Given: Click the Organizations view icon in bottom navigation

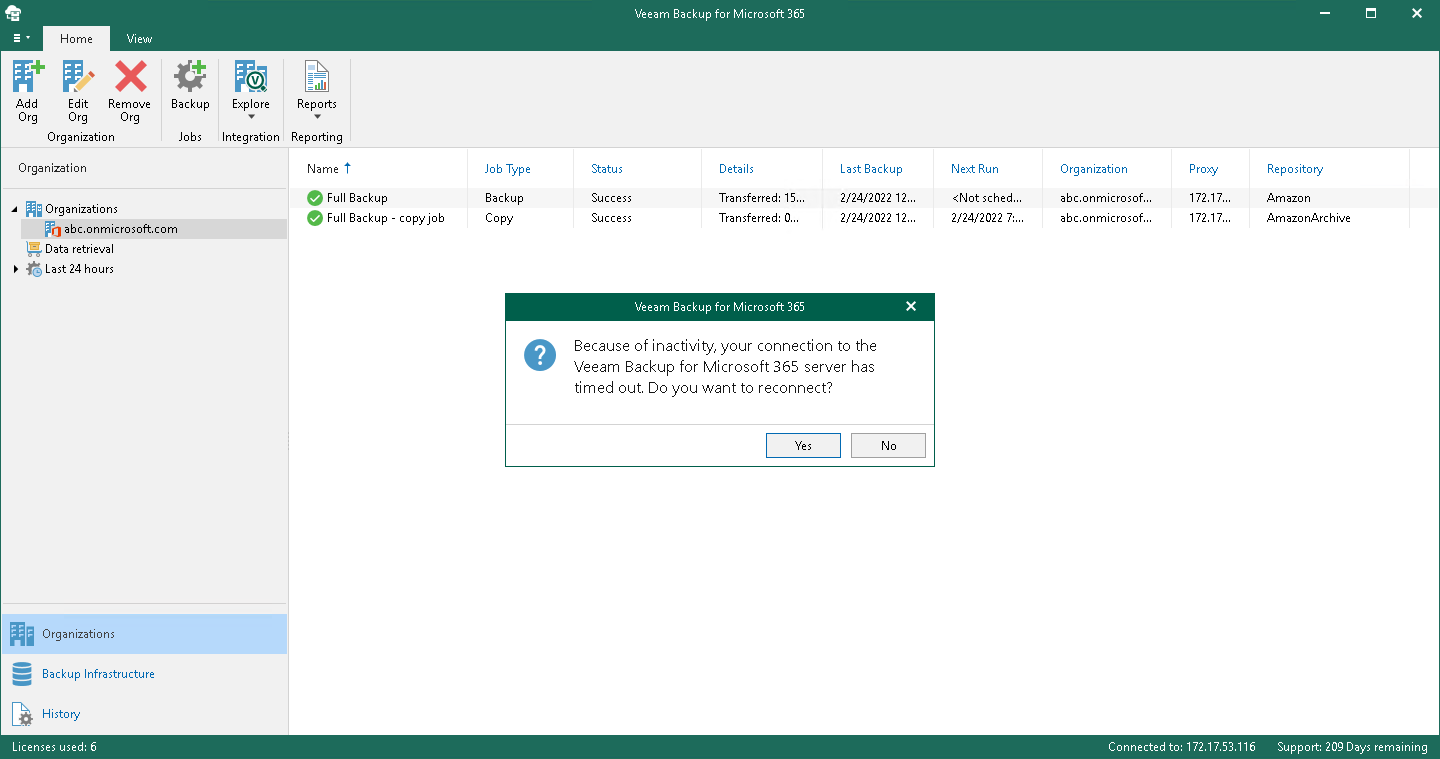Looking at the screenshot, I should point(22,634).
